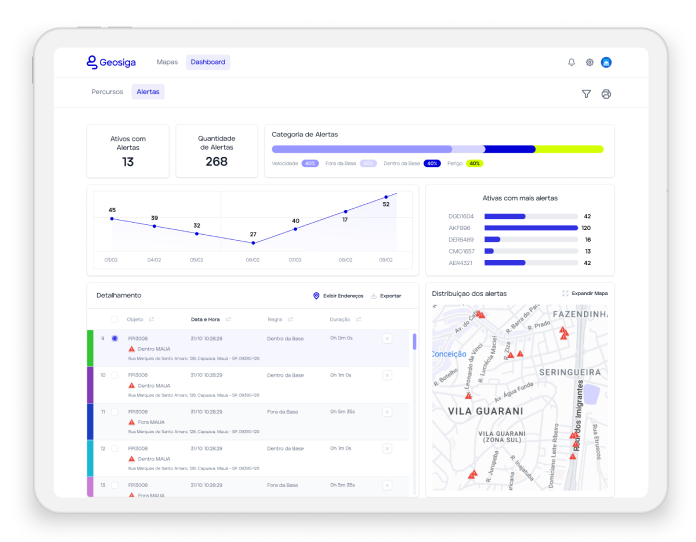Click the detail table vertical scrollbar thumb
Screen dimensions: 696x542
414,341
